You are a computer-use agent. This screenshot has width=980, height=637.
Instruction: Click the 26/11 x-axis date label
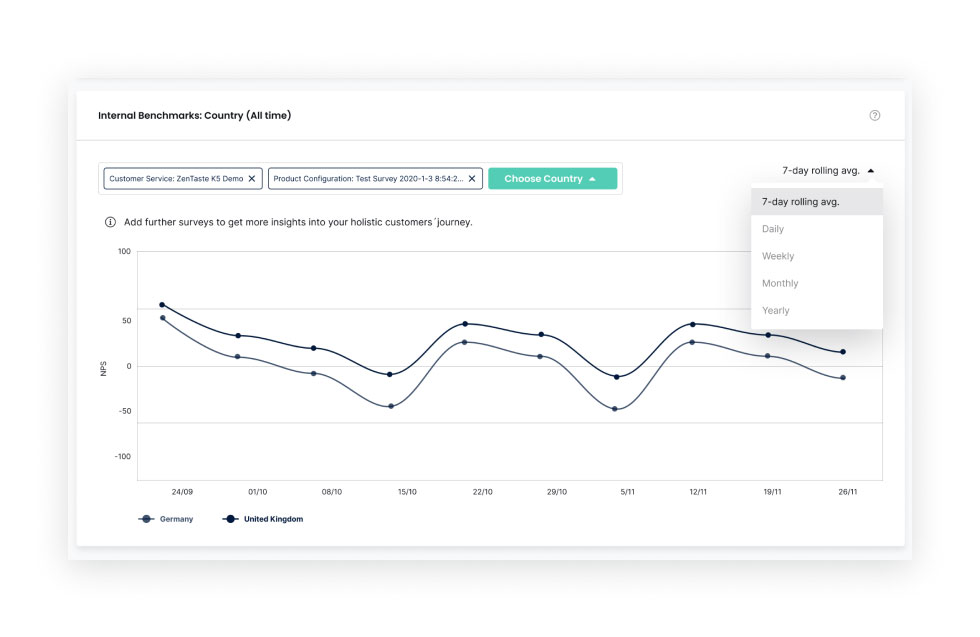point(848,492)
